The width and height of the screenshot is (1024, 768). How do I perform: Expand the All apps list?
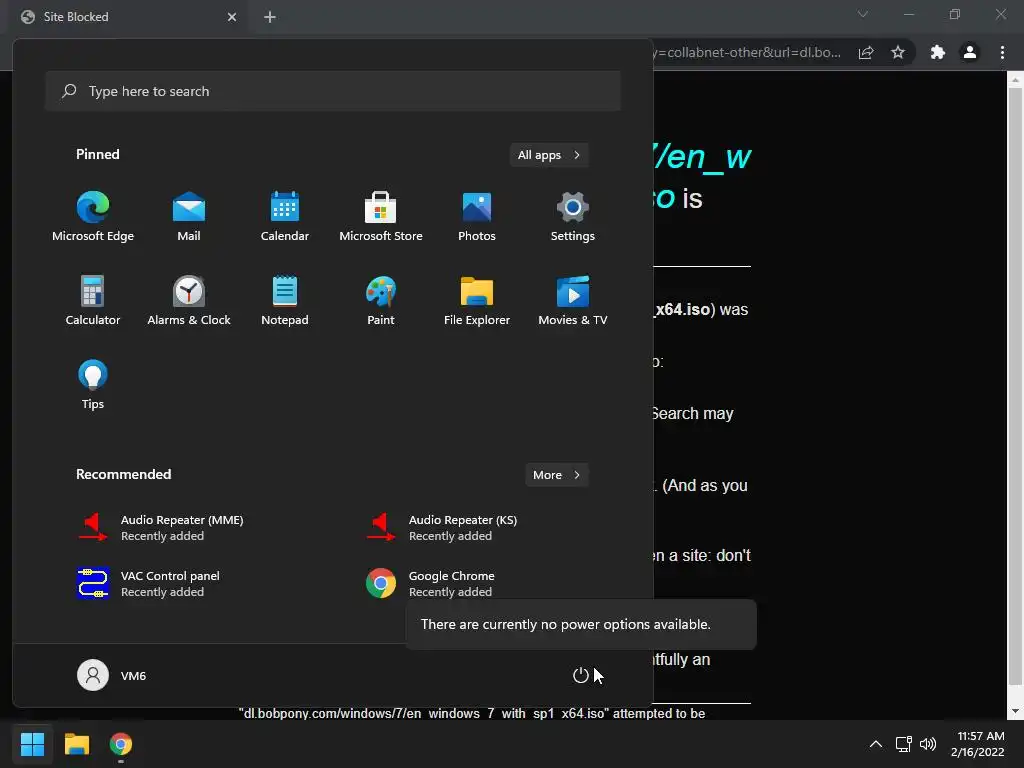(549, 155)
